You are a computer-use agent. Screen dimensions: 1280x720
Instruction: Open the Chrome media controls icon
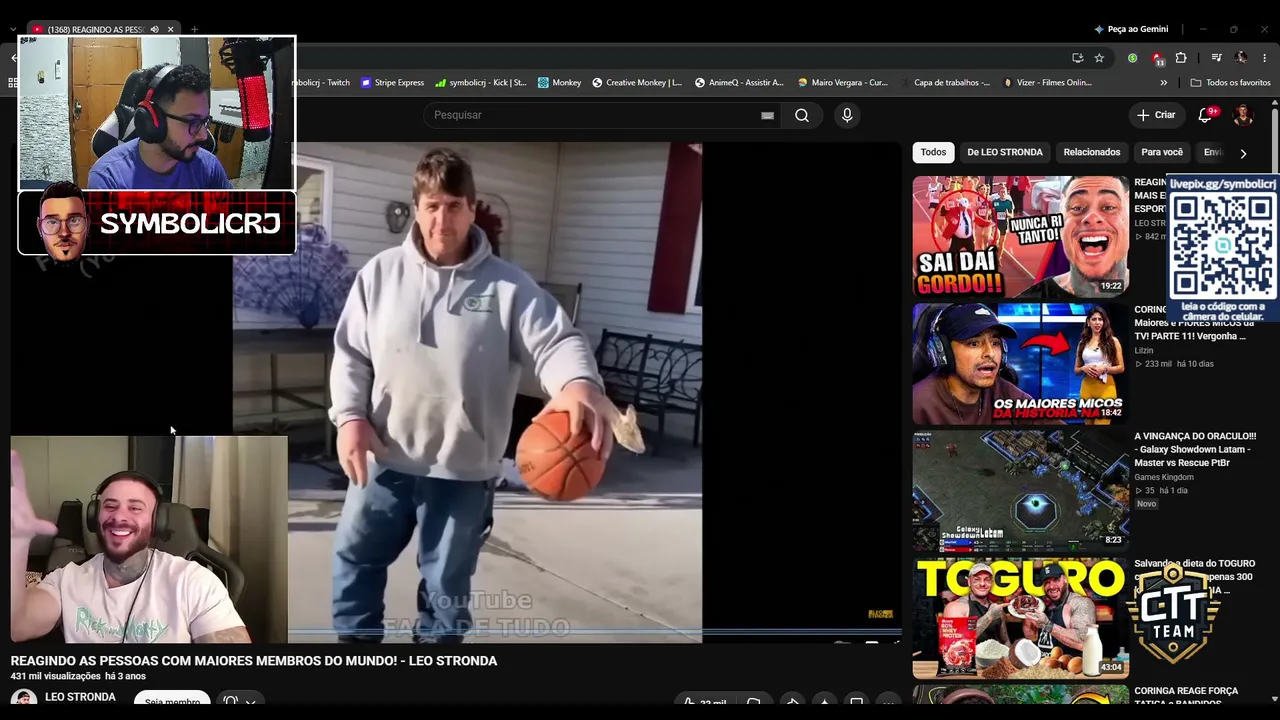(x=1216, y=58)
